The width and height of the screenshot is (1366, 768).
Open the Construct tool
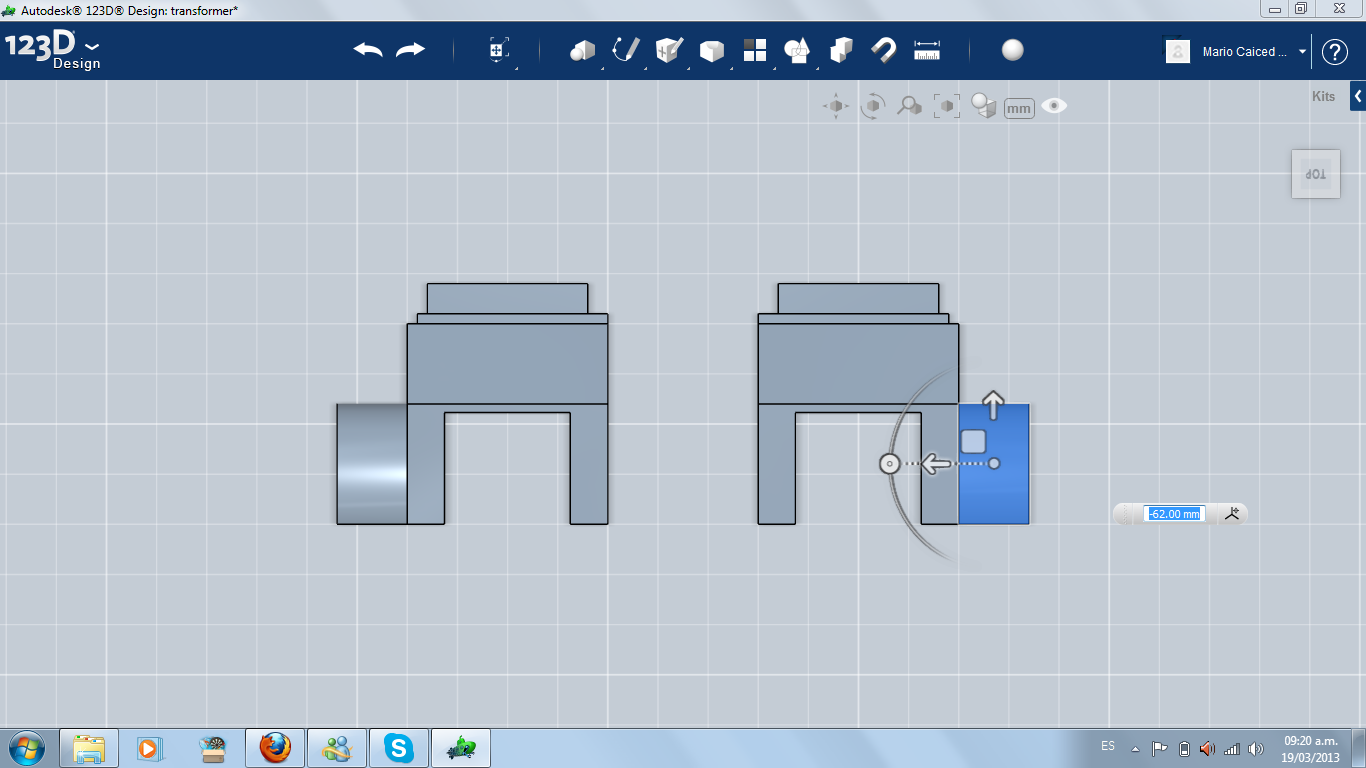pos(668,50)
